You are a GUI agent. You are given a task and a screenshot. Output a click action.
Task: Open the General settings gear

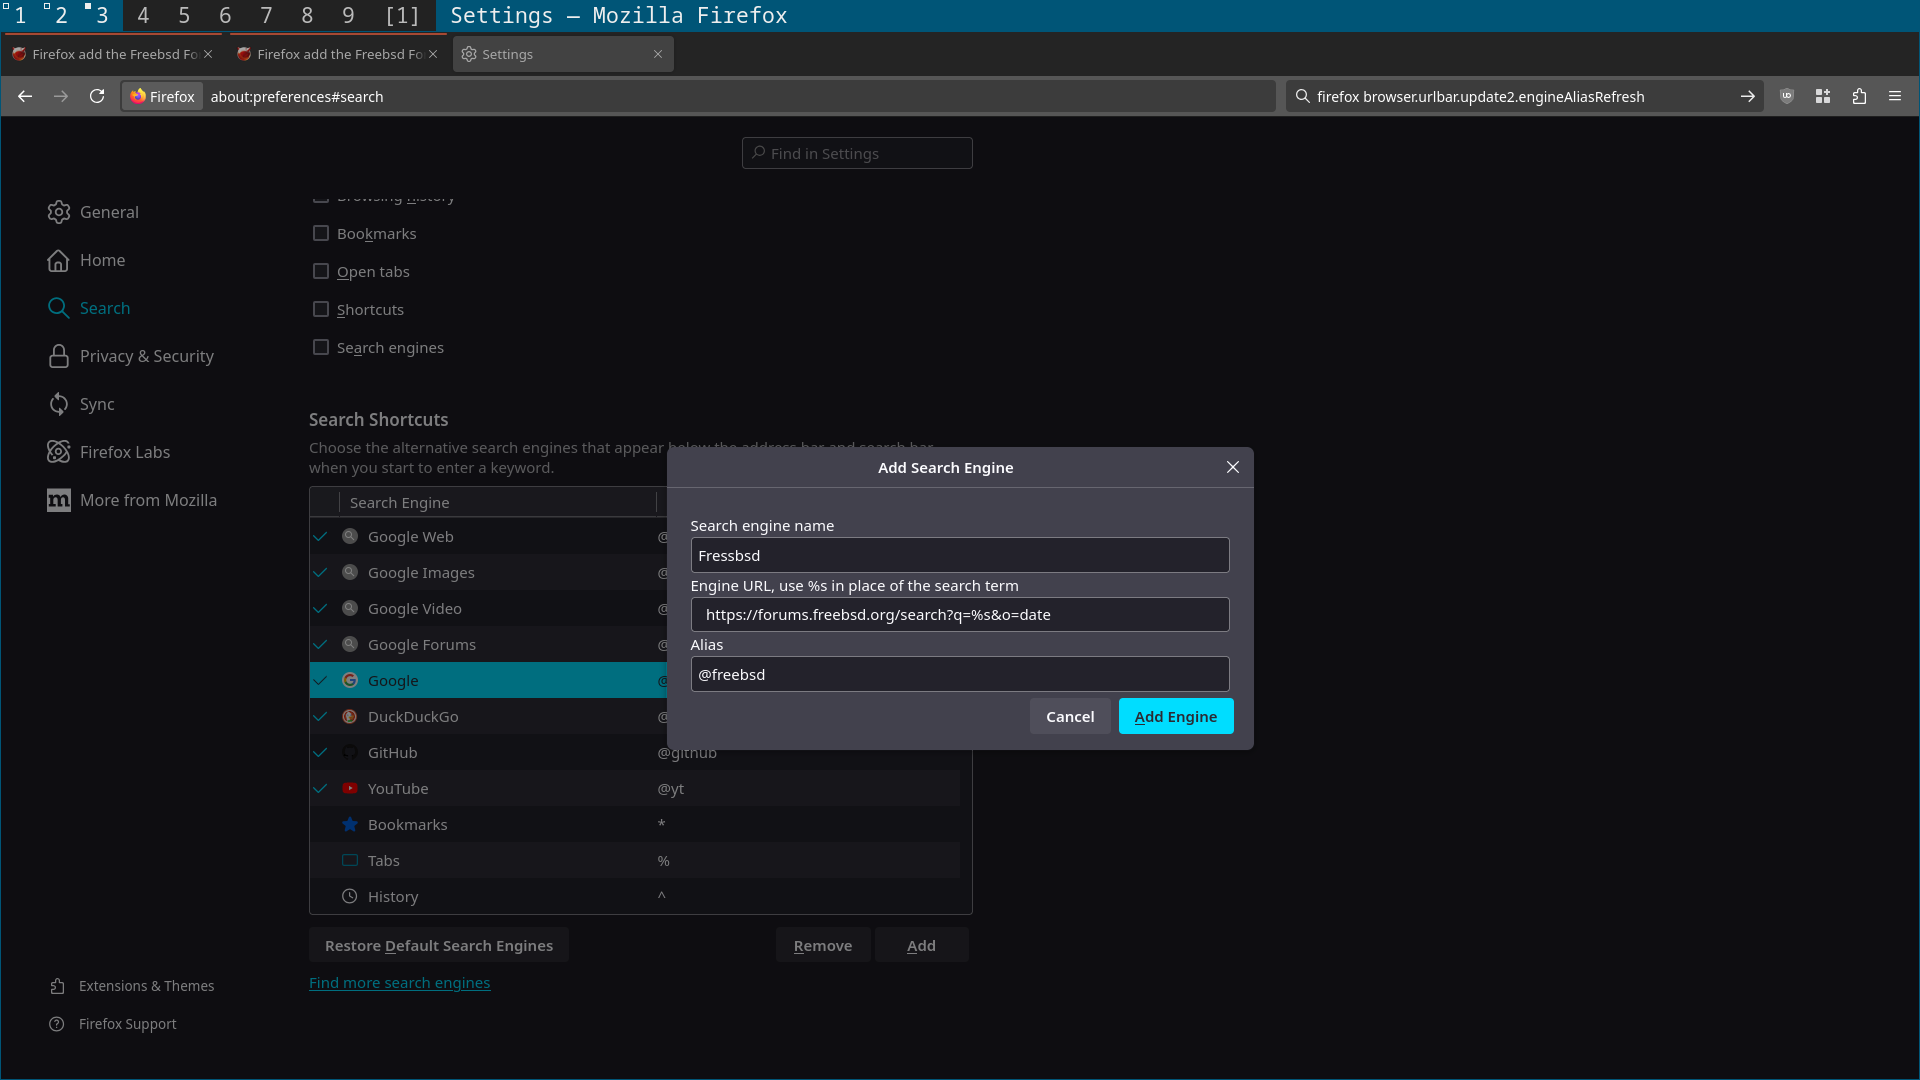(x=59, y=212)
